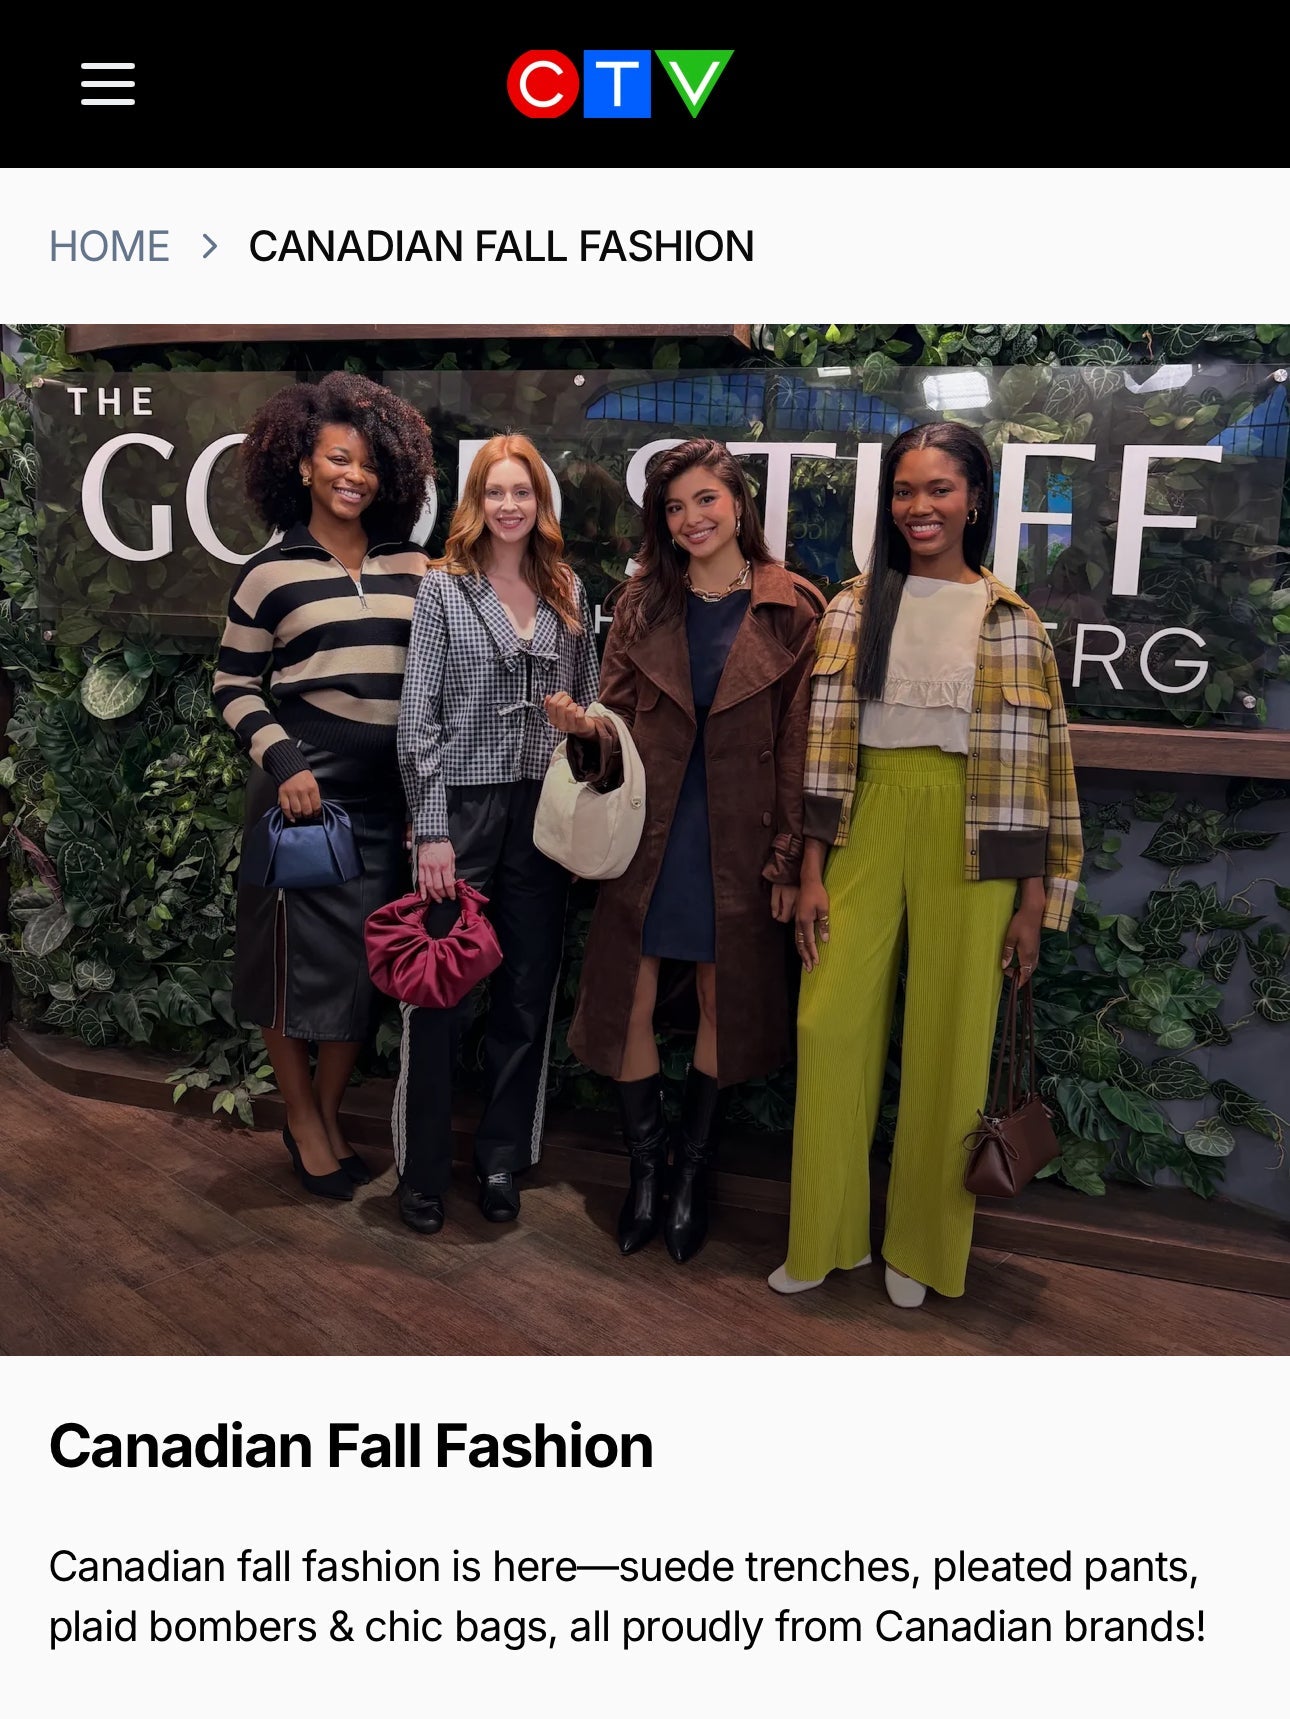
Task: Click the CTV logo in the header
Action: pos(620,84)
